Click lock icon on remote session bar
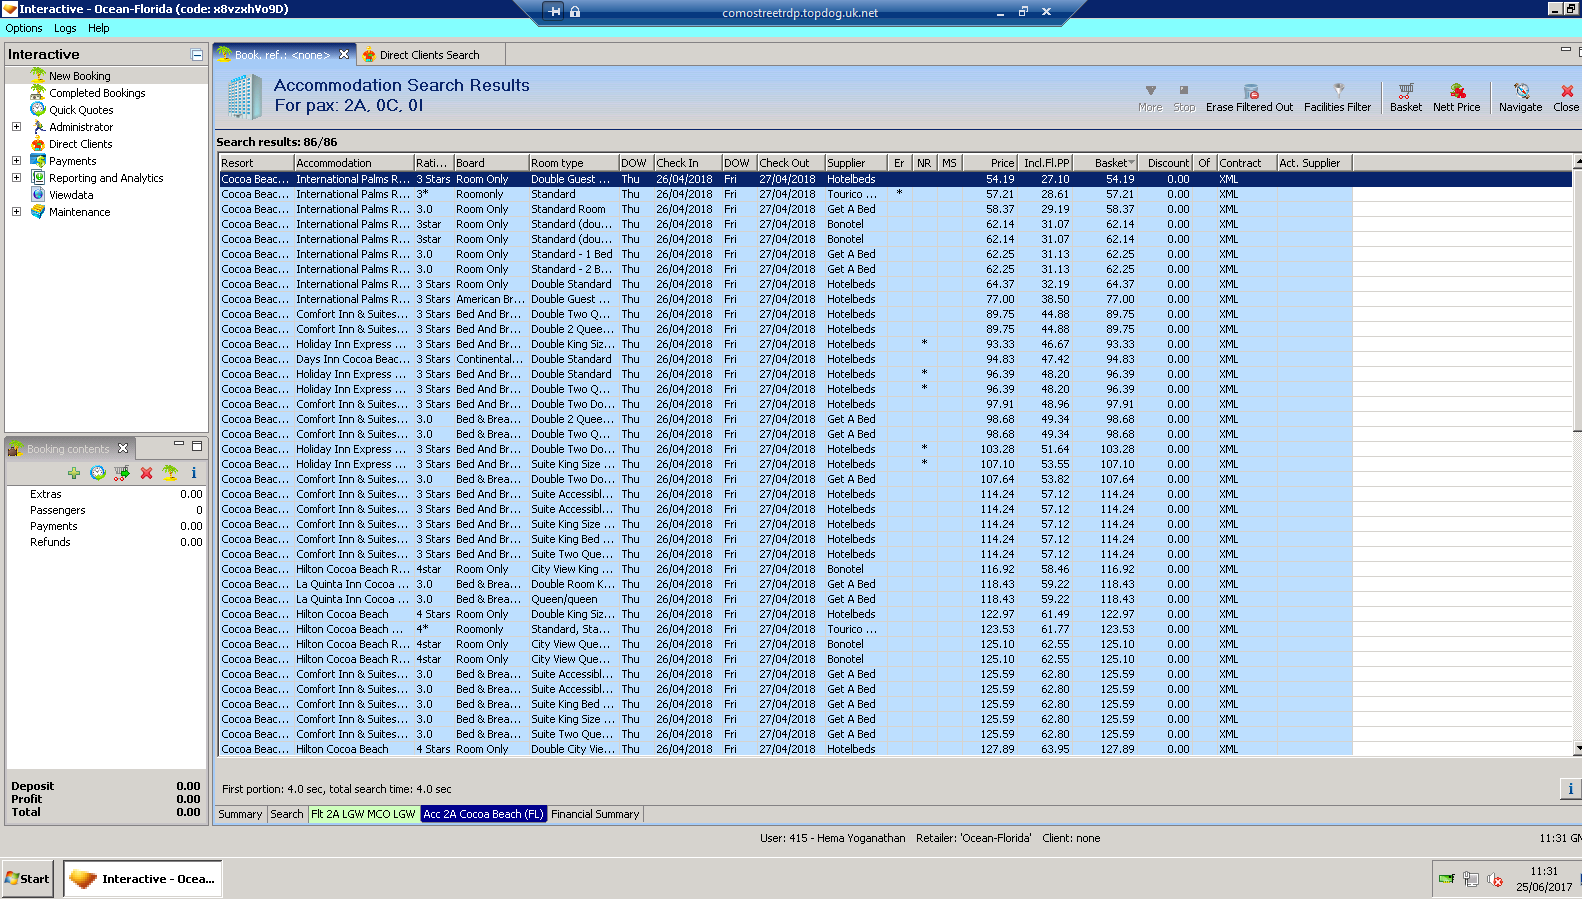The height and width of the screenshot is (899, 1582). 575,12
